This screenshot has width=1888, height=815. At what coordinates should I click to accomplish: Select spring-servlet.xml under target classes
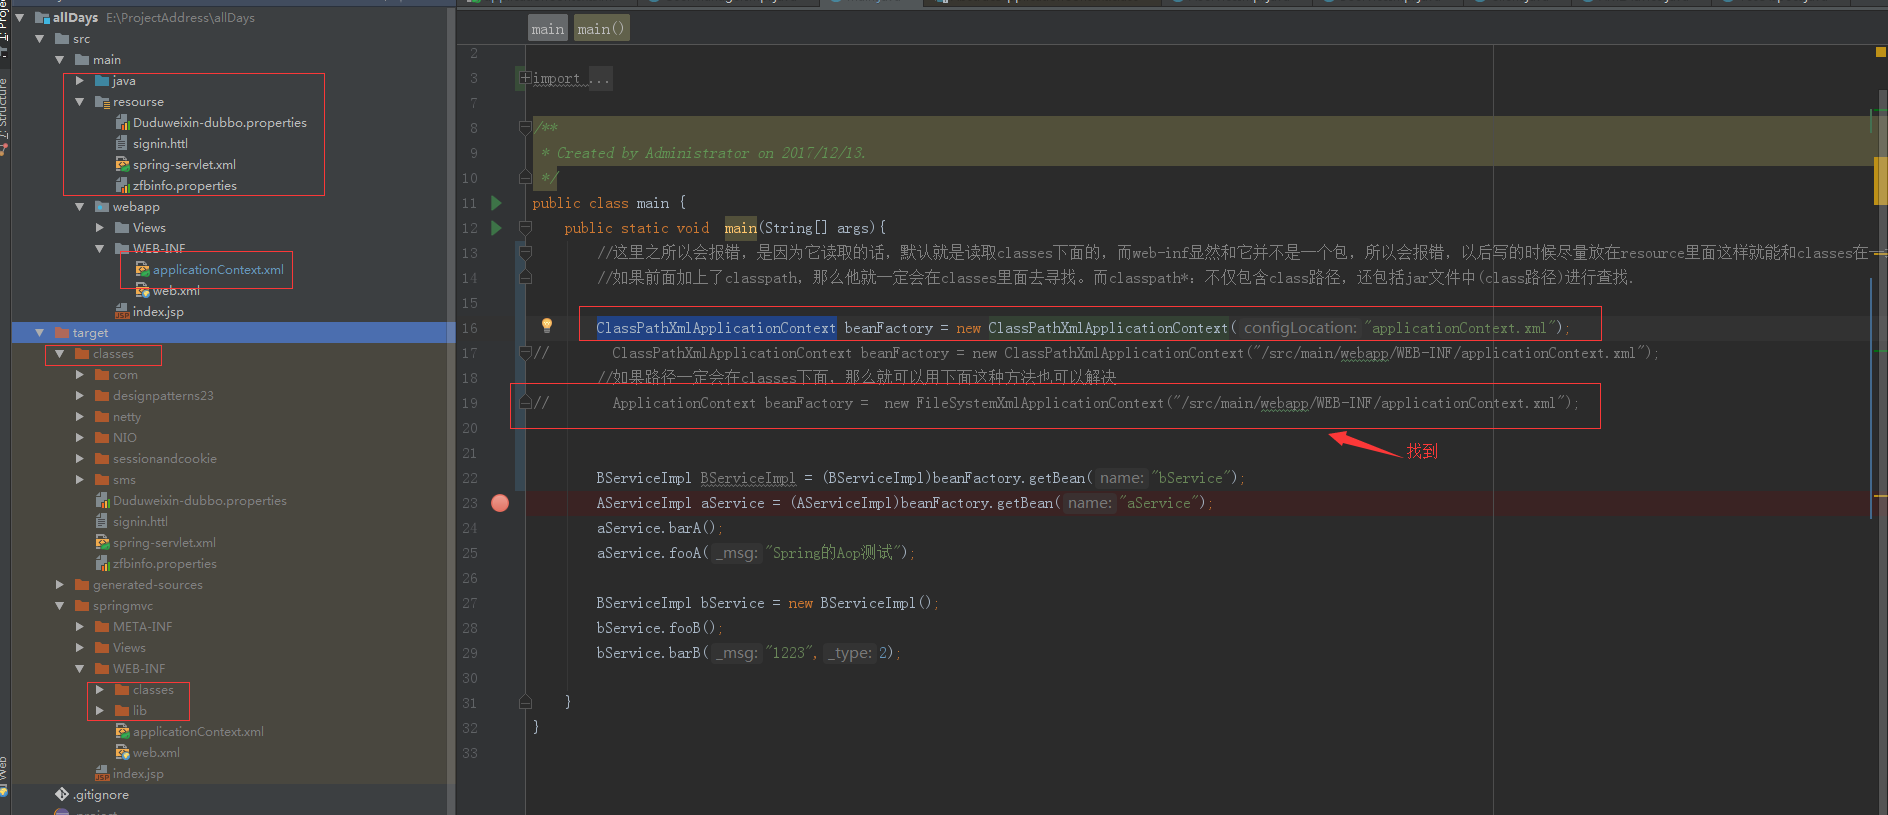[x=164, y=542]
